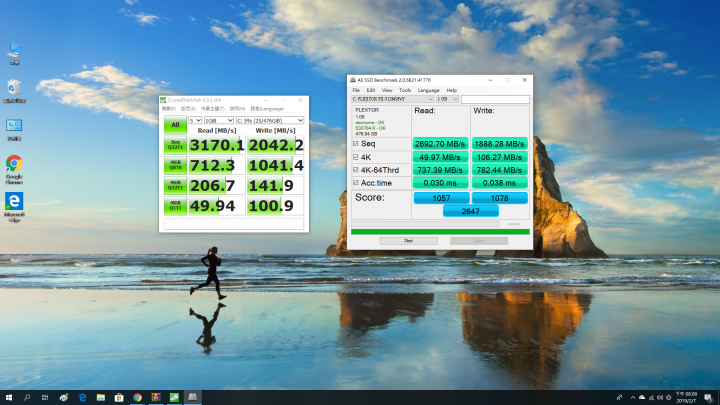The image size is (720, 405).
Task: Open This PC desktop icon
Action: pyautogui.click(x=14, y=50)
